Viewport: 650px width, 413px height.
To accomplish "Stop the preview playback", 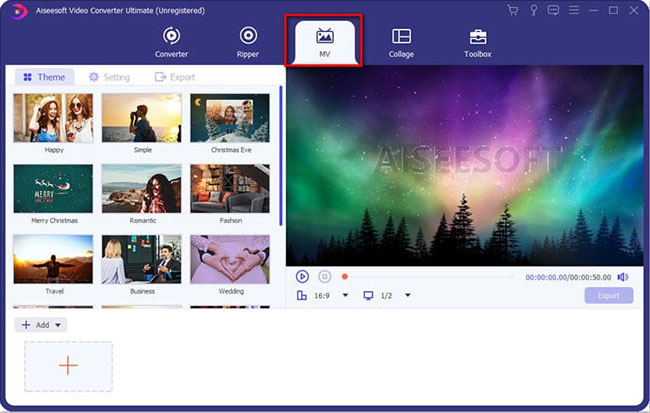I will pyautogui.click(x=325, y=277).
